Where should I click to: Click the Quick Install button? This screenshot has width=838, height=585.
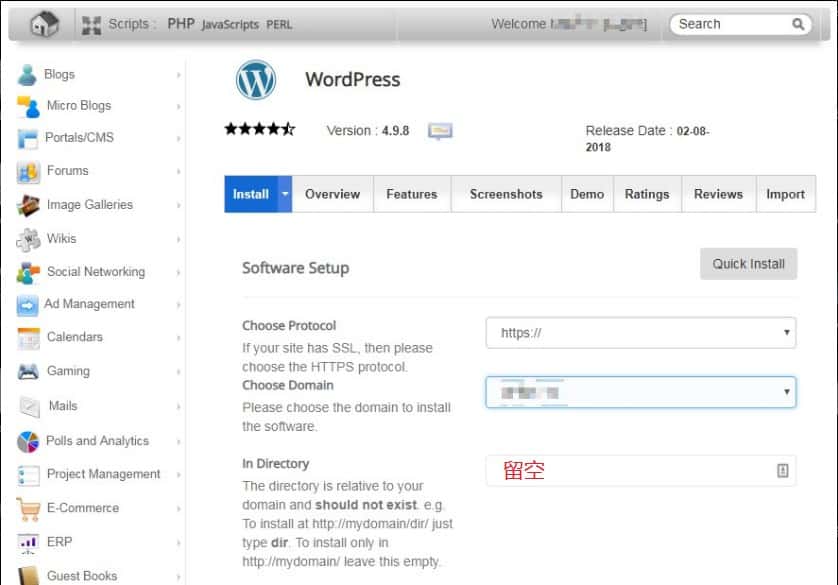(x=748, y=264)
